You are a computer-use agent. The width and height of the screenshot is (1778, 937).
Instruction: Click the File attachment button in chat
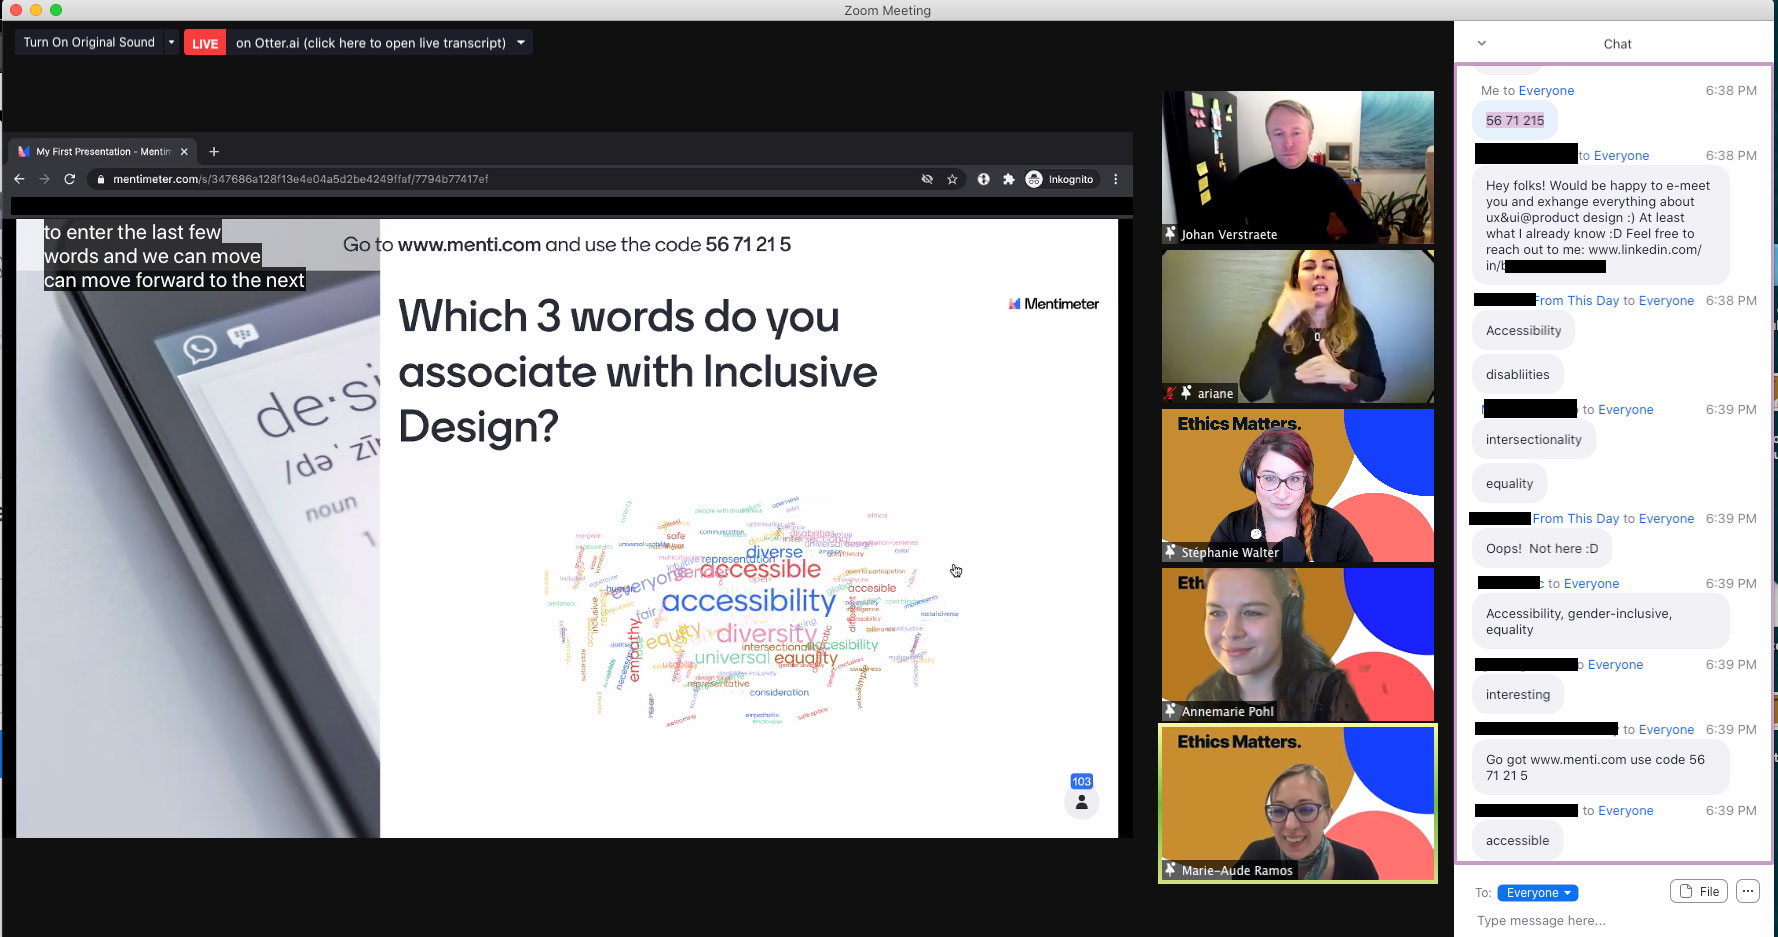point(1699,891)
